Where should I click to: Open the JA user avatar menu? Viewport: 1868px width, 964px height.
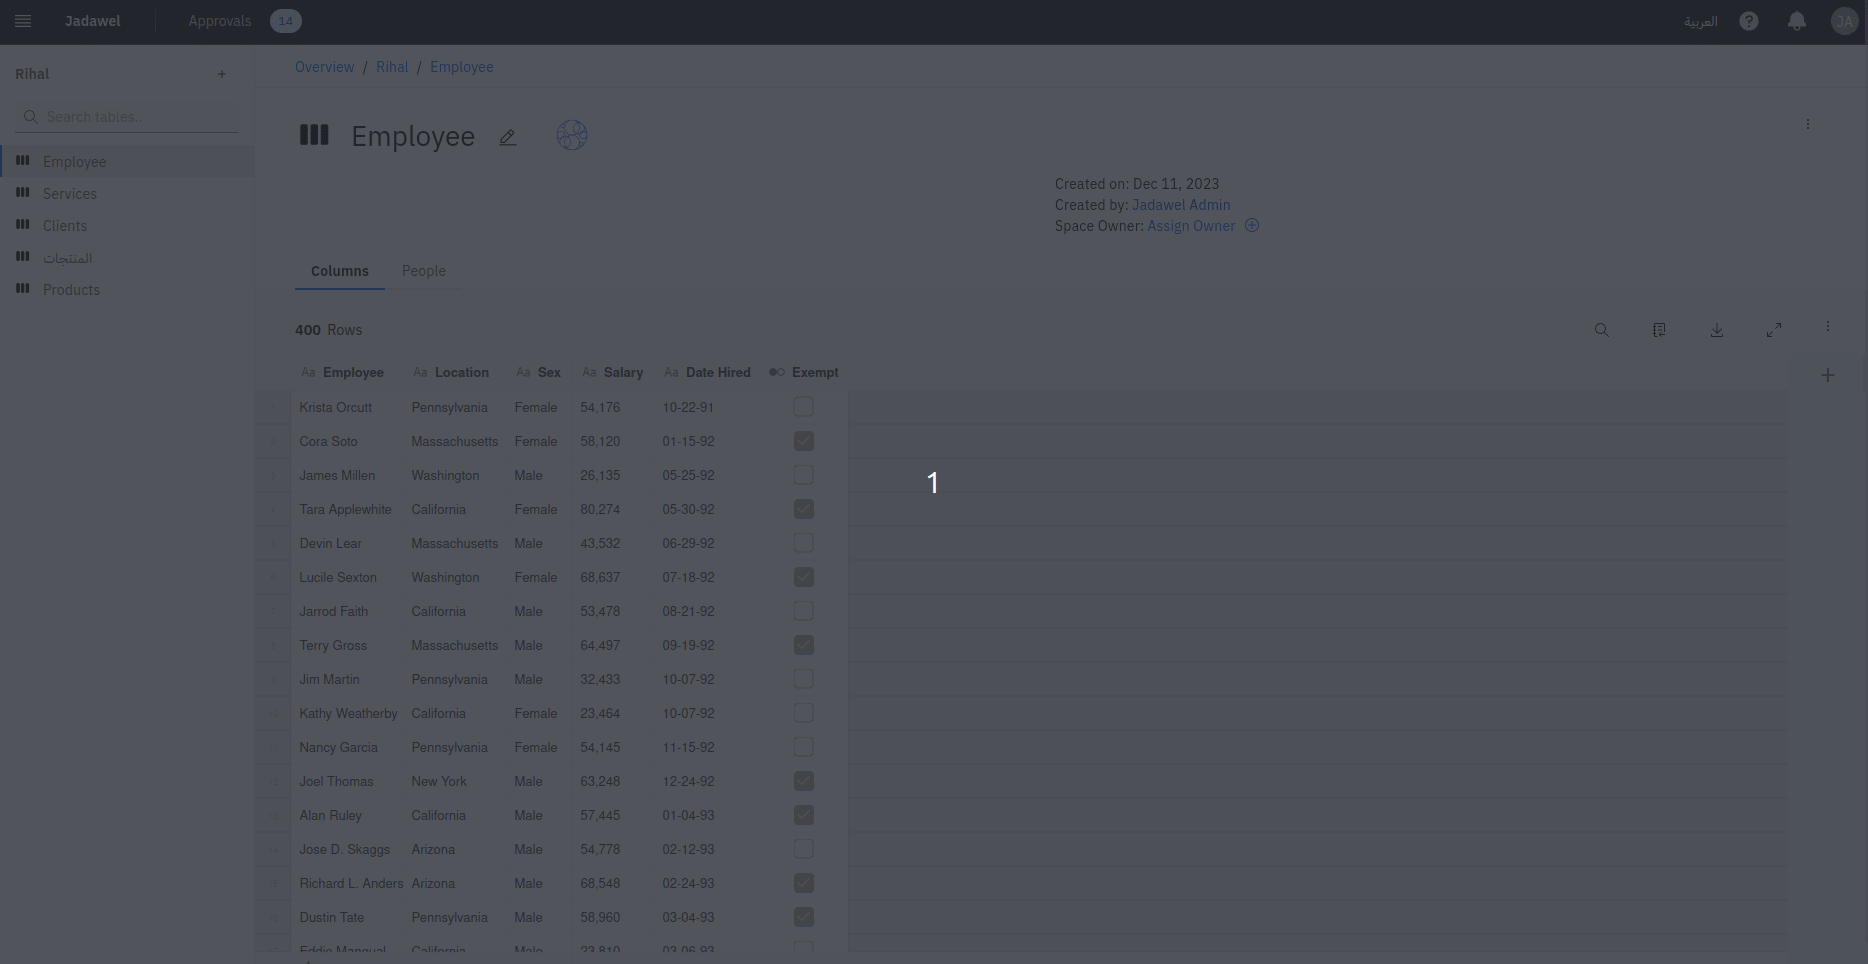pyautogui.click(x=1843, y=21)
